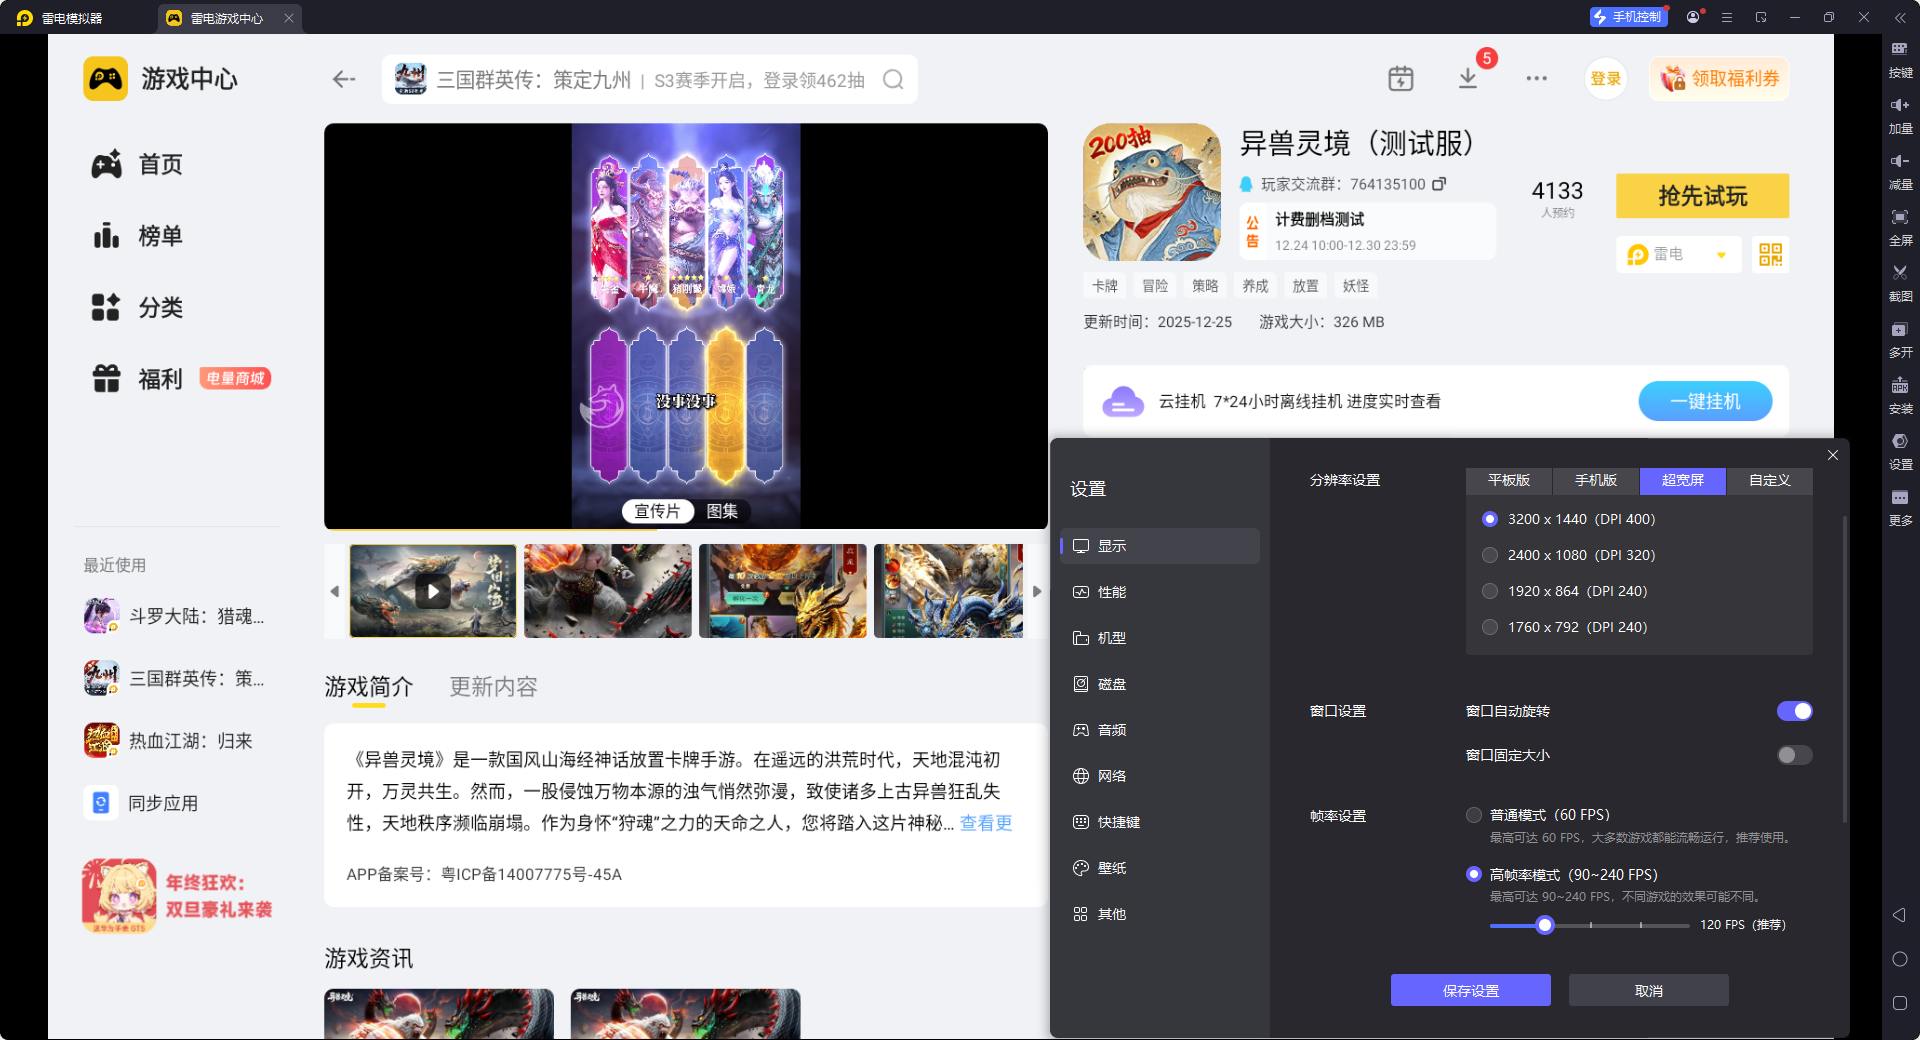Show the QR code for the game
The image size is (1920, 1040).
click(1771, 254)
